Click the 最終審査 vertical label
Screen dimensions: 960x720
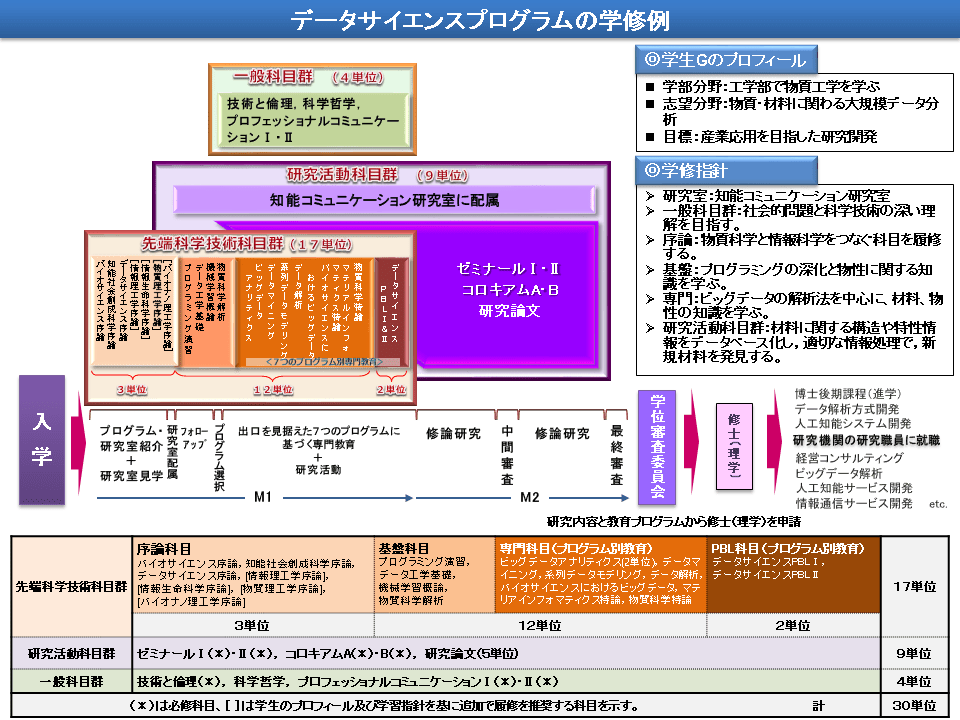(617, 456)
